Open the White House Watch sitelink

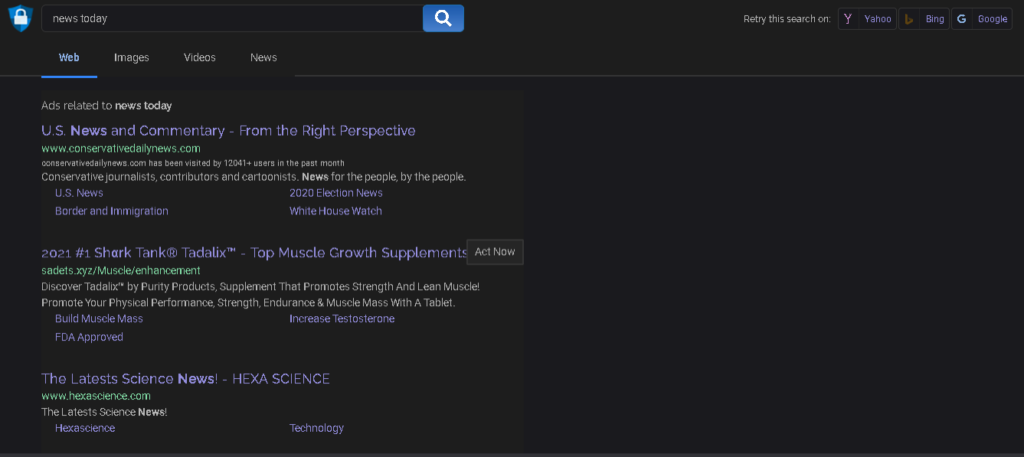(336, 211)
